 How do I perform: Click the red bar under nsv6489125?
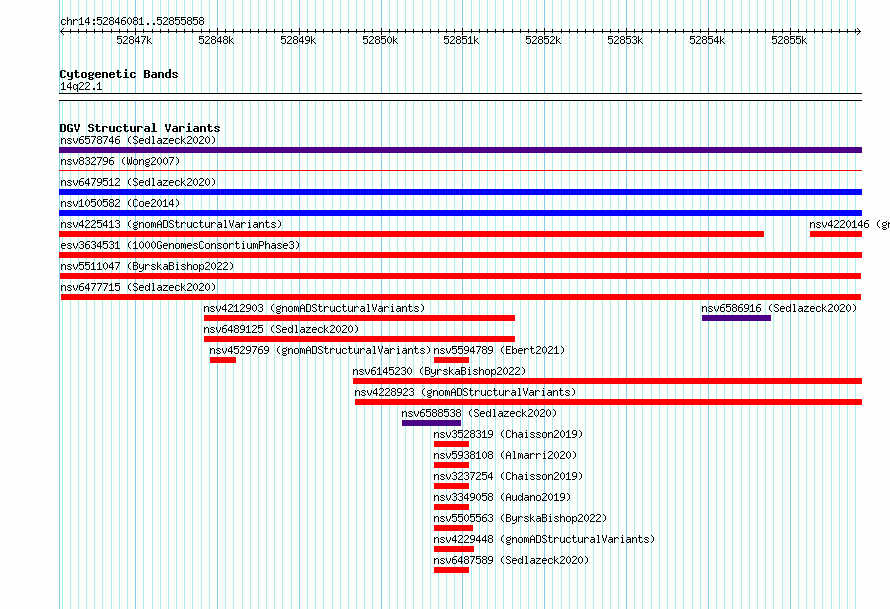(x=359, y=339)
